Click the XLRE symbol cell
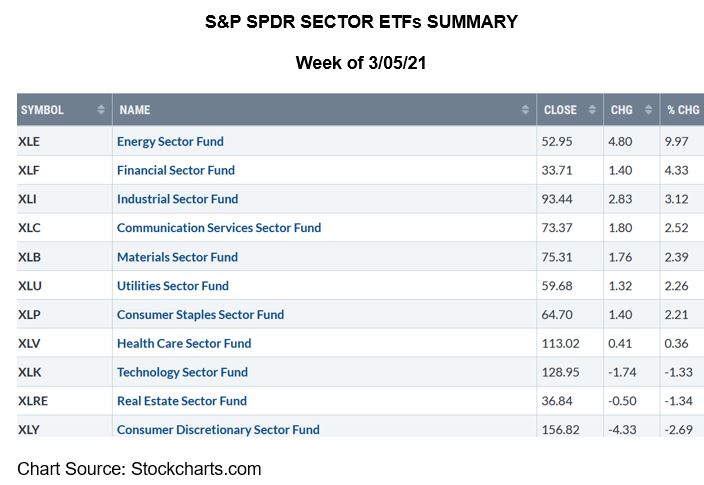 point(33,401)
